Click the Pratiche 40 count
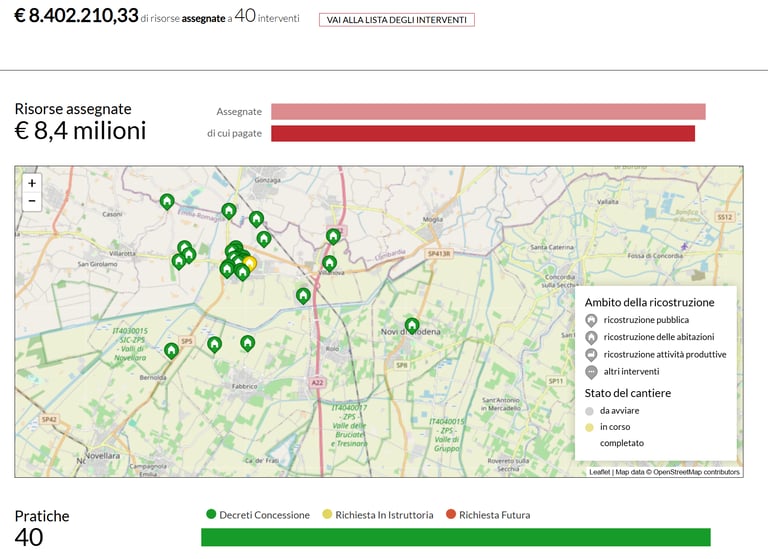The height and width of the screenshot is (559, 768). click(29, 537)
